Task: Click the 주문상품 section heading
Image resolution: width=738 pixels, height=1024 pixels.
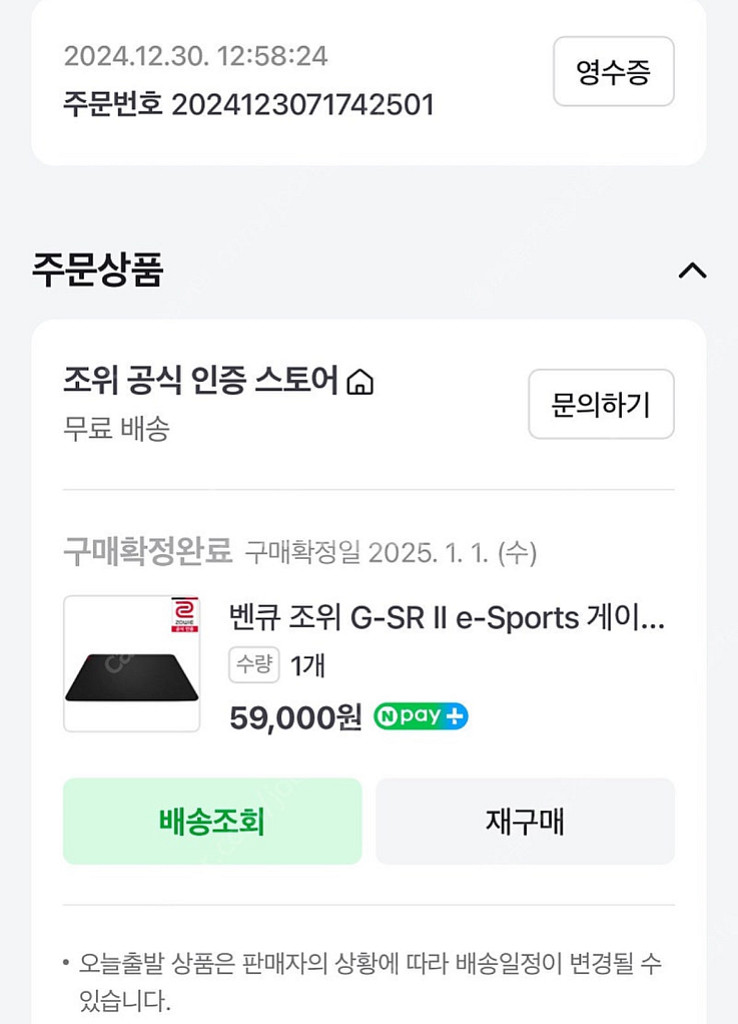Action: [x=97, y=270]
